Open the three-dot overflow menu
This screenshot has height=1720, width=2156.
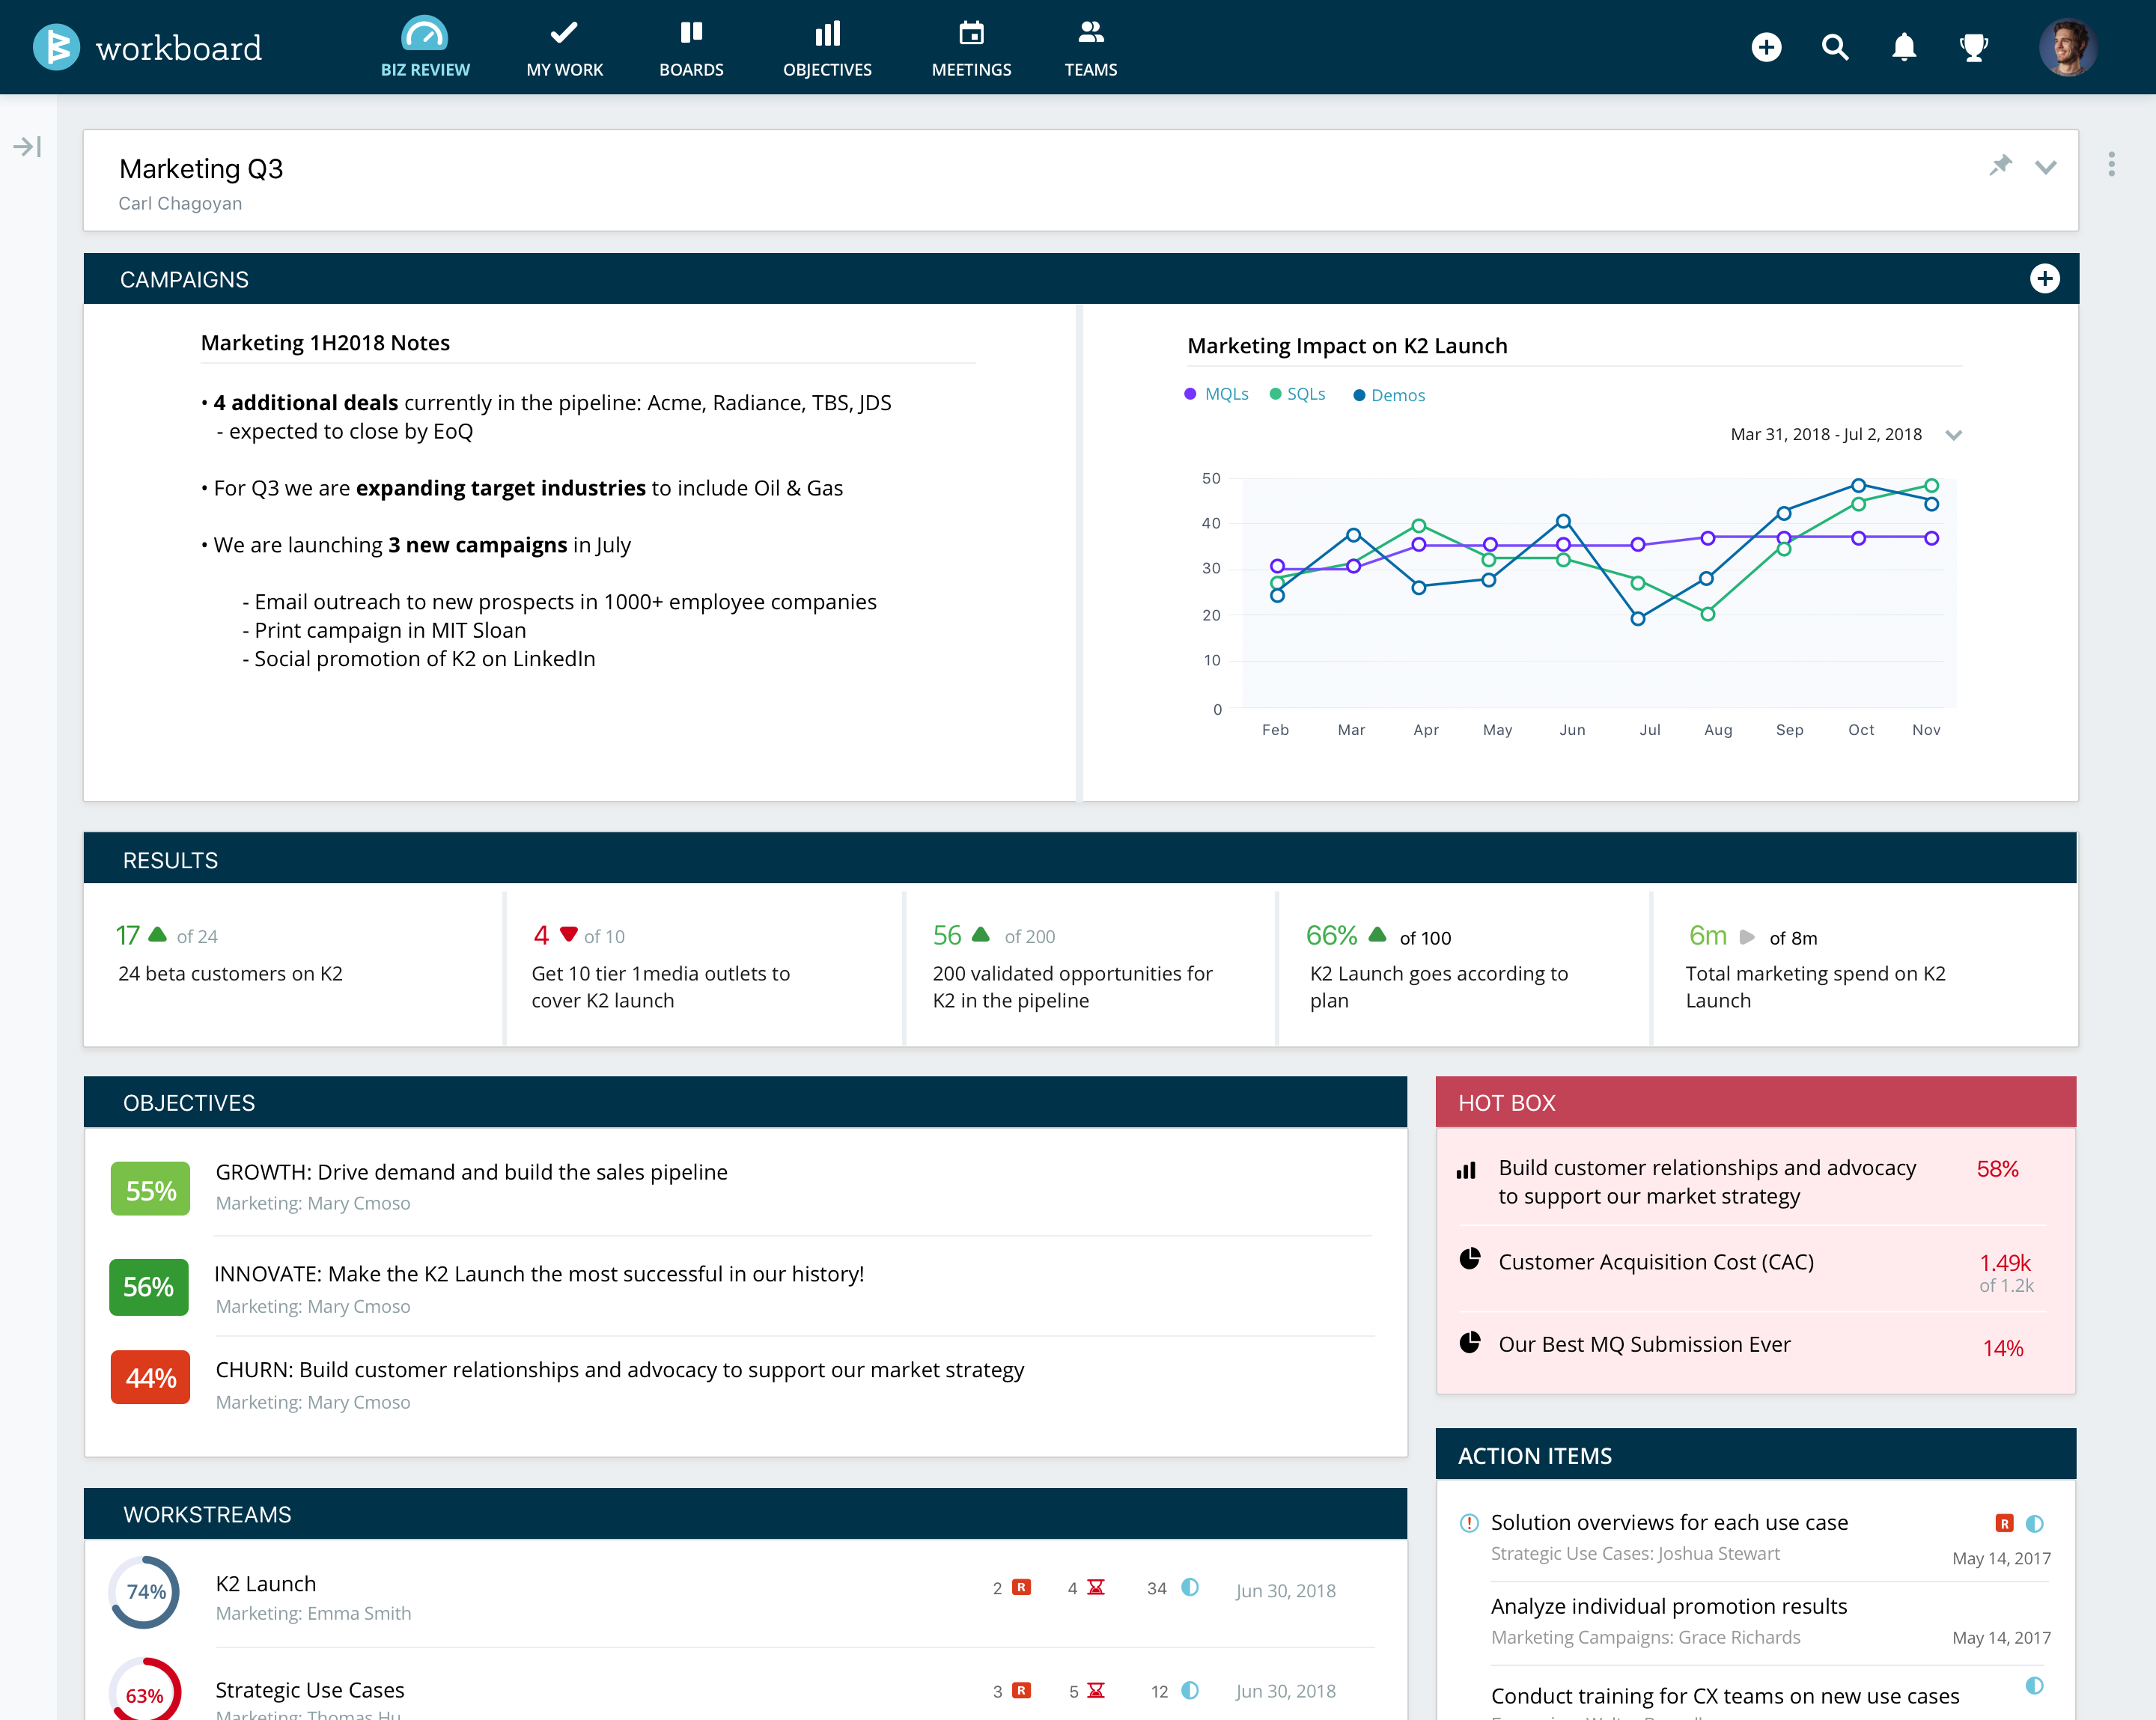pyautogui.click(x=2110, y=164)
